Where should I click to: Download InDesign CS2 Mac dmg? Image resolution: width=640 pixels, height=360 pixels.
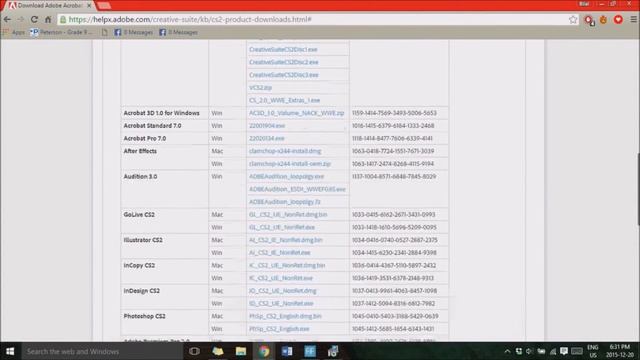coord(282,291)
